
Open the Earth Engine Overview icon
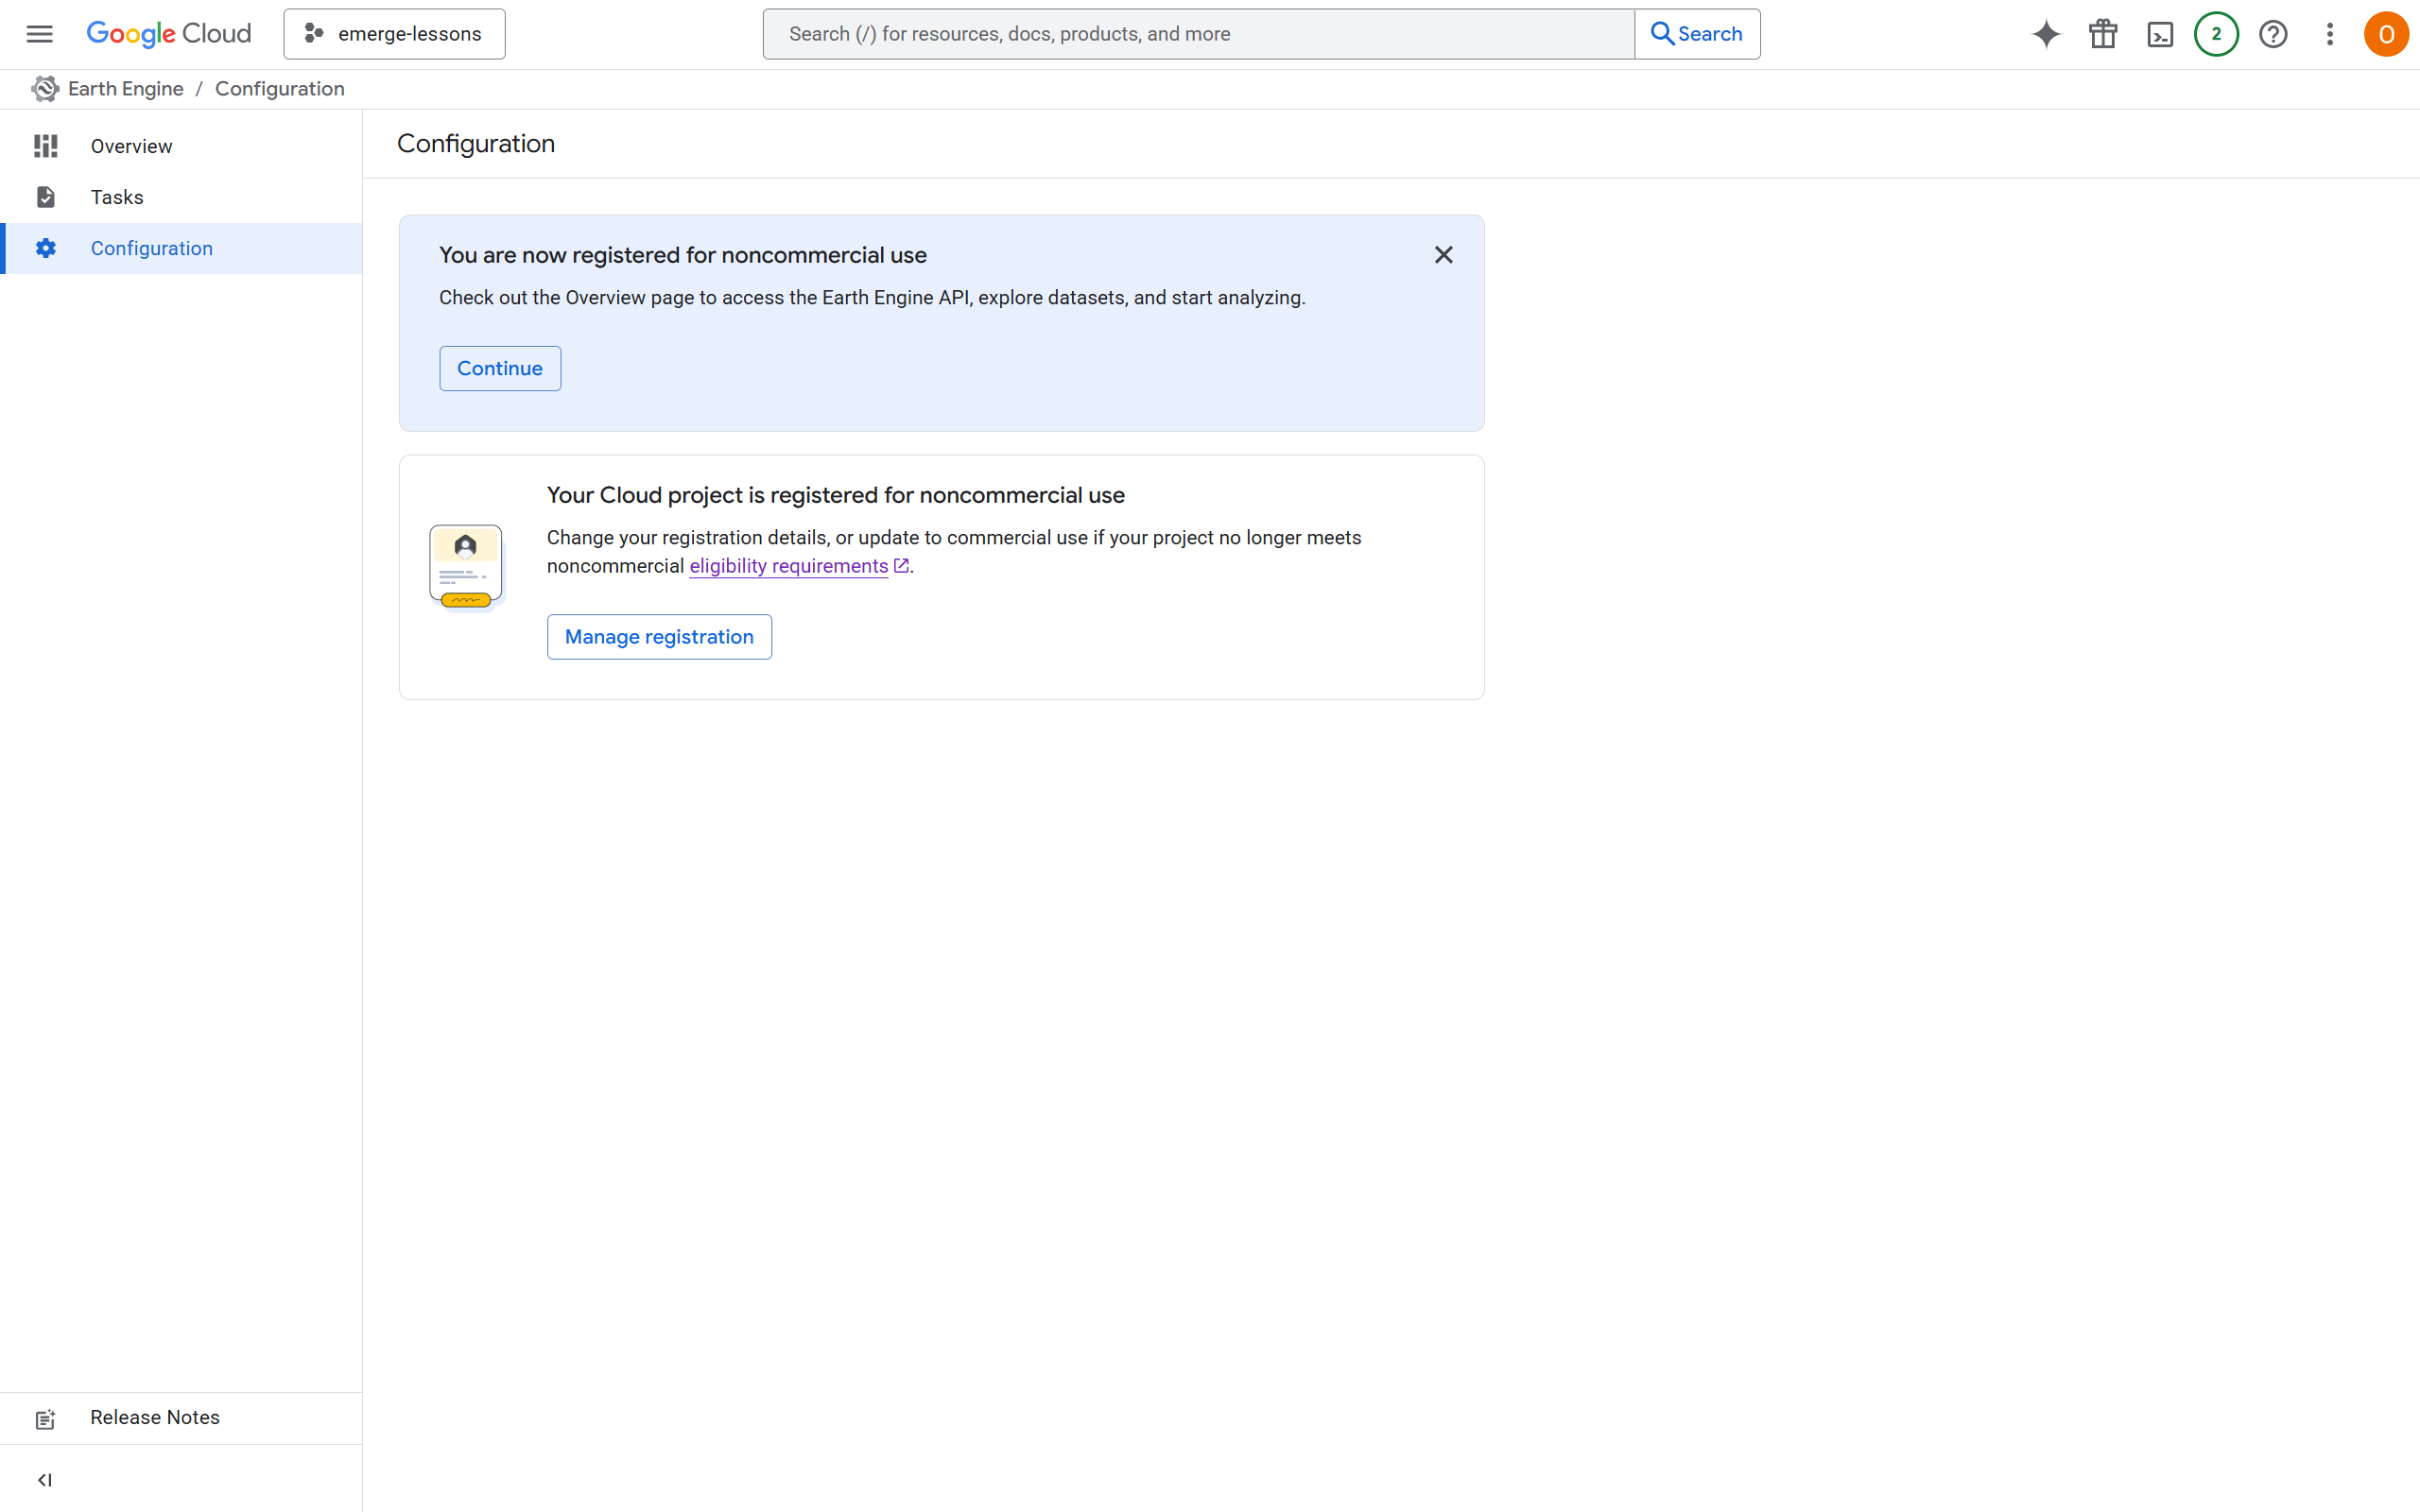pos(45,146)
